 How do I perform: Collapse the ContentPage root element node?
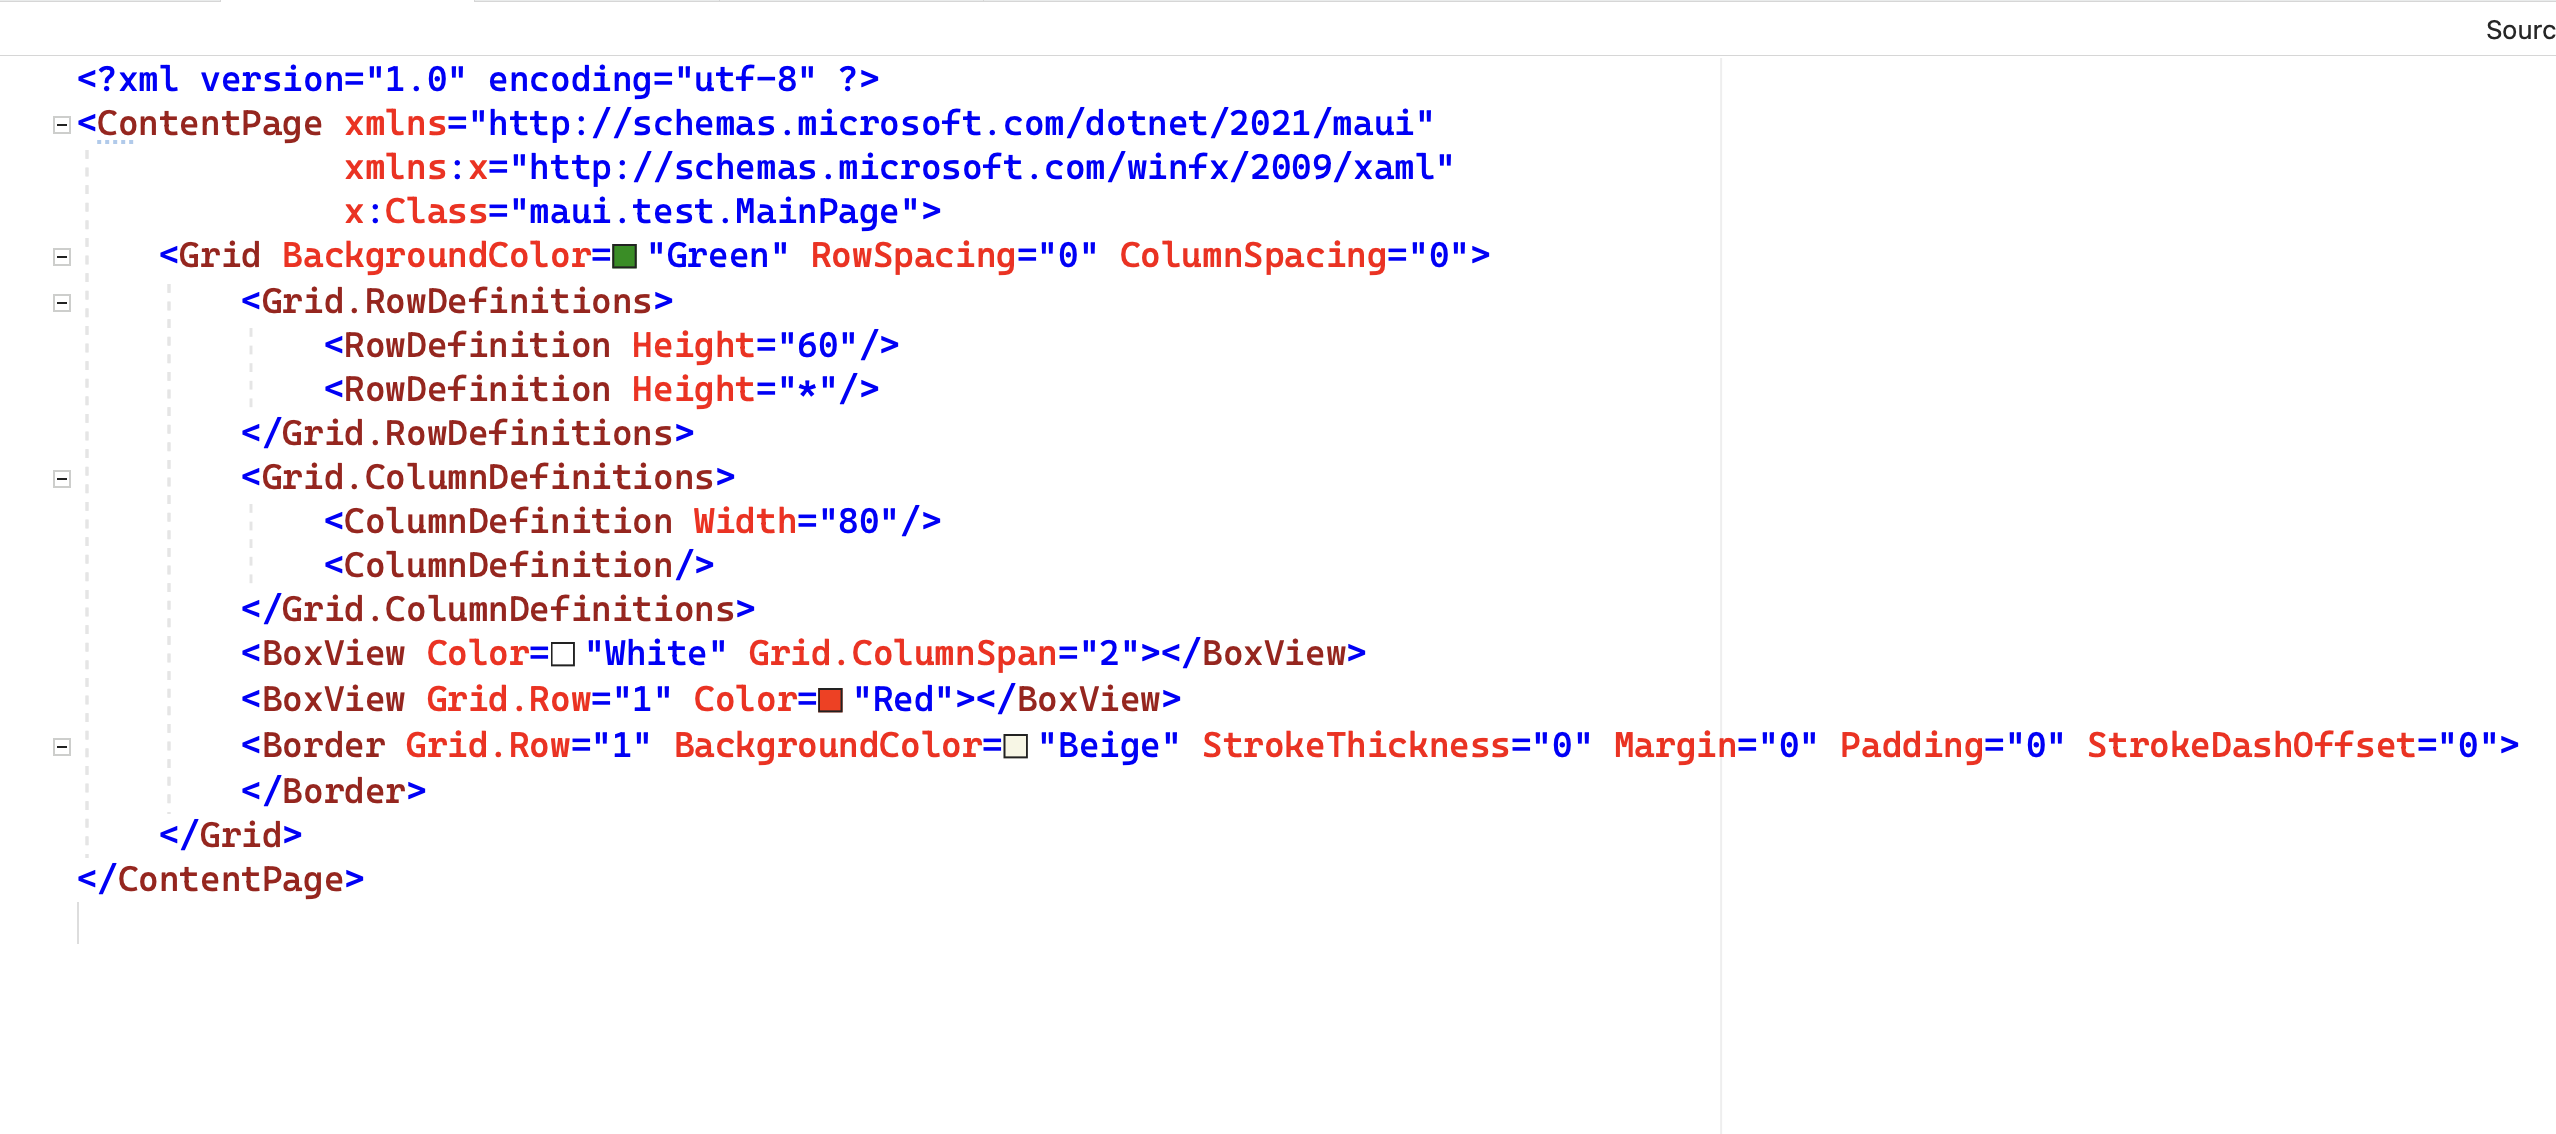click(62, 122)
